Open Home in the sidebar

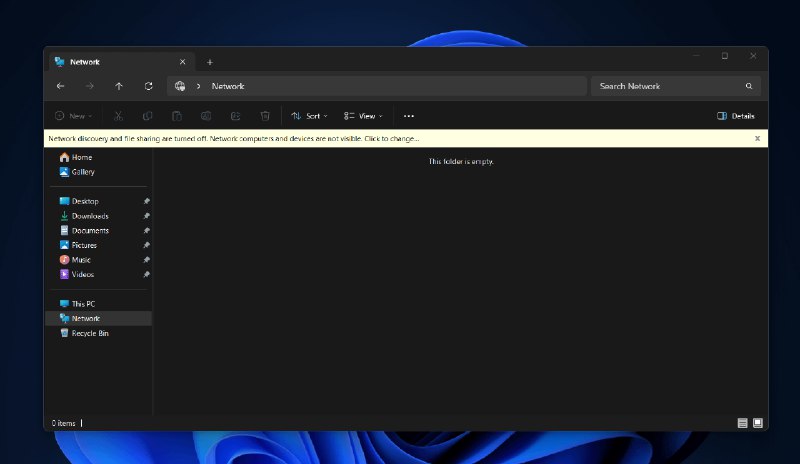[x=76, y=157]
